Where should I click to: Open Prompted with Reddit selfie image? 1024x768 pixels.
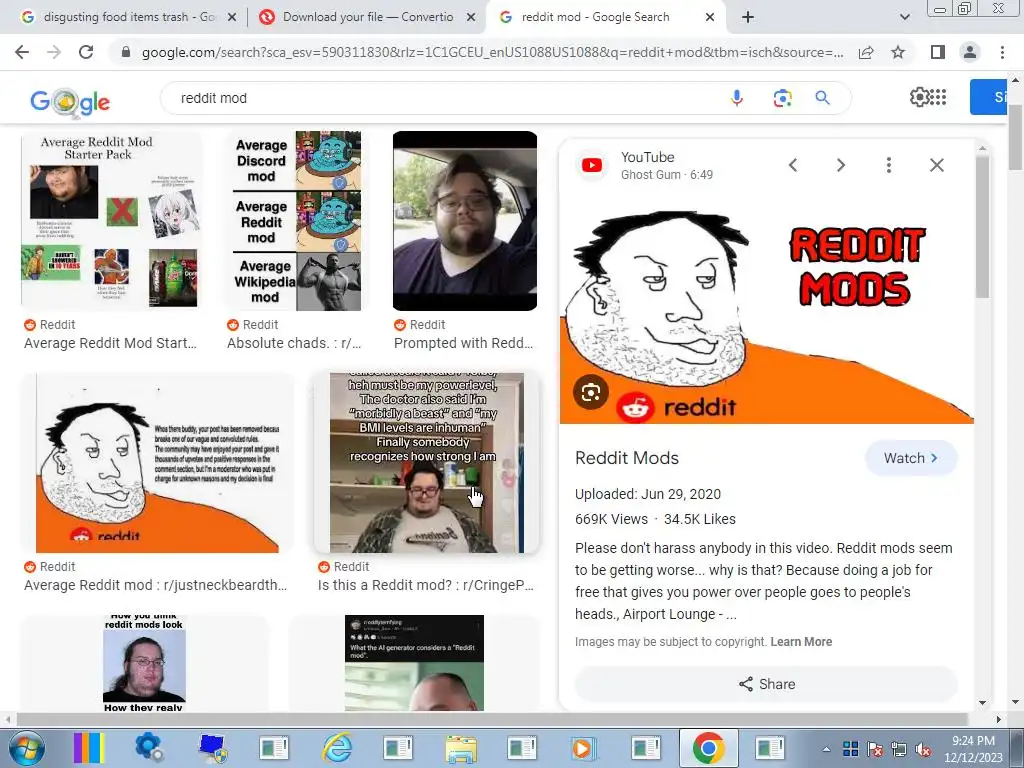(x=464, y=220)
